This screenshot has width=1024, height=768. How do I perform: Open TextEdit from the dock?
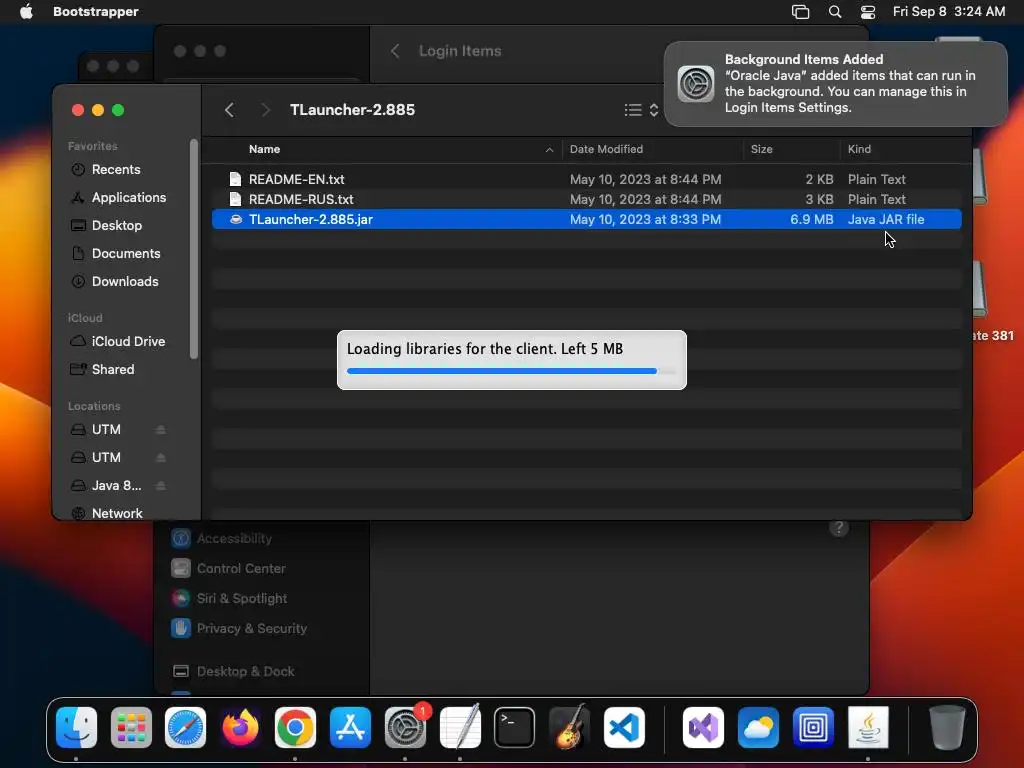(x=460, y=727)
